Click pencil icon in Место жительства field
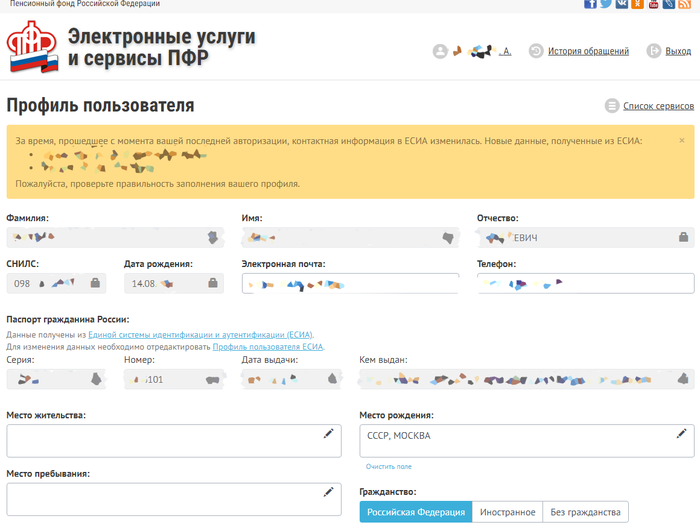This screenshot has height=528, width=700. point(328,433)
